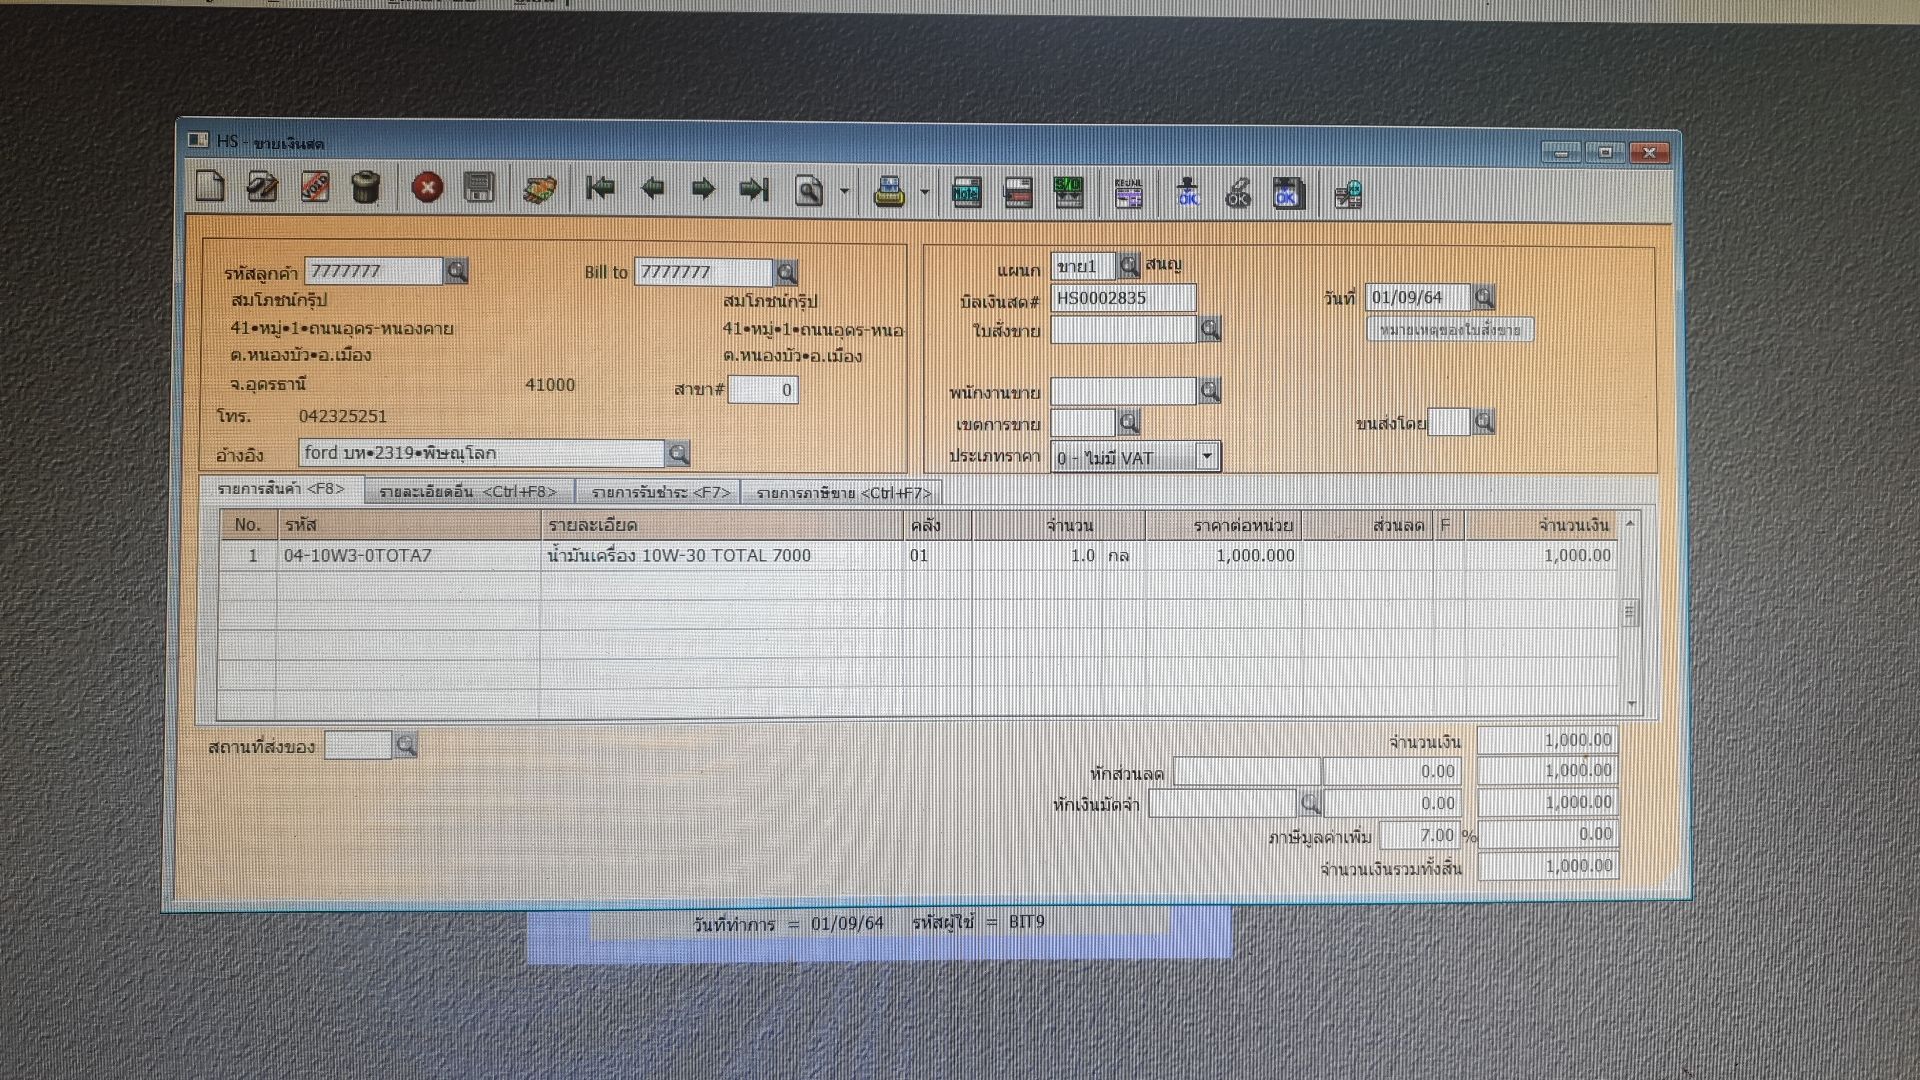Click the VOID stamp icon

(x=315, y=187)
